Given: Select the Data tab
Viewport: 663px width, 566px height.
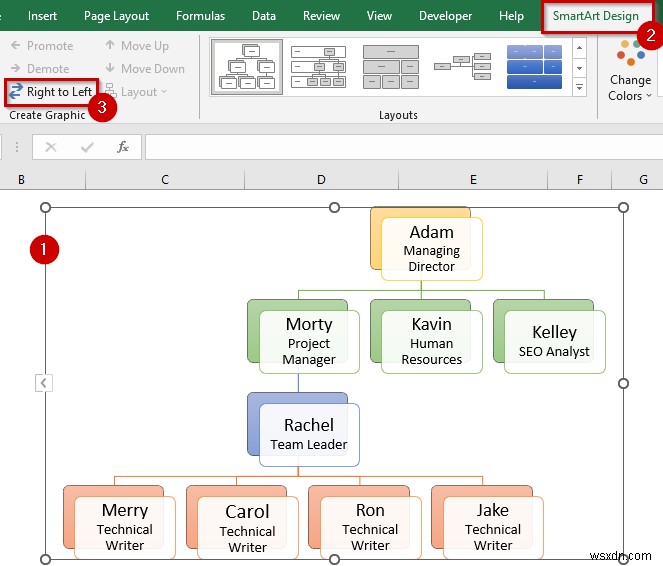Looking at the screenshot, I should point(264,16).
